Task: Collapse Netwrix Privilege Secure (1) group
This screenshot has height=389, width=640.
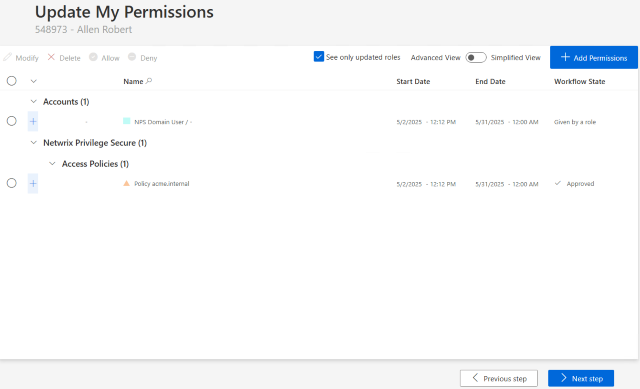Action: [x=33, y=142]
